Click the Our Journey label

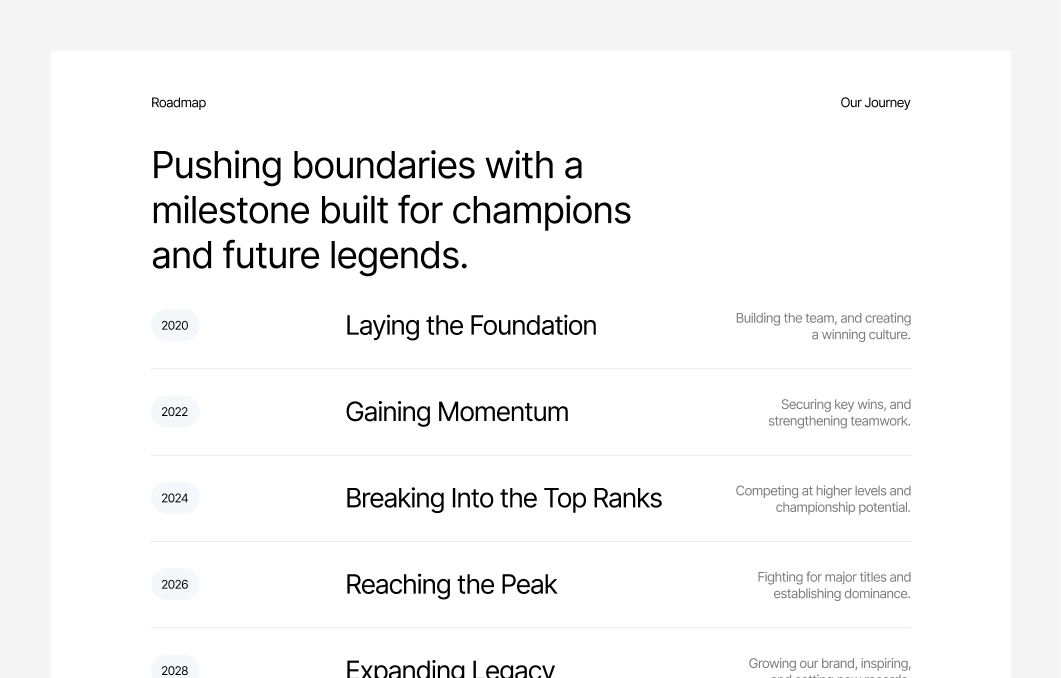coord(875,103)
